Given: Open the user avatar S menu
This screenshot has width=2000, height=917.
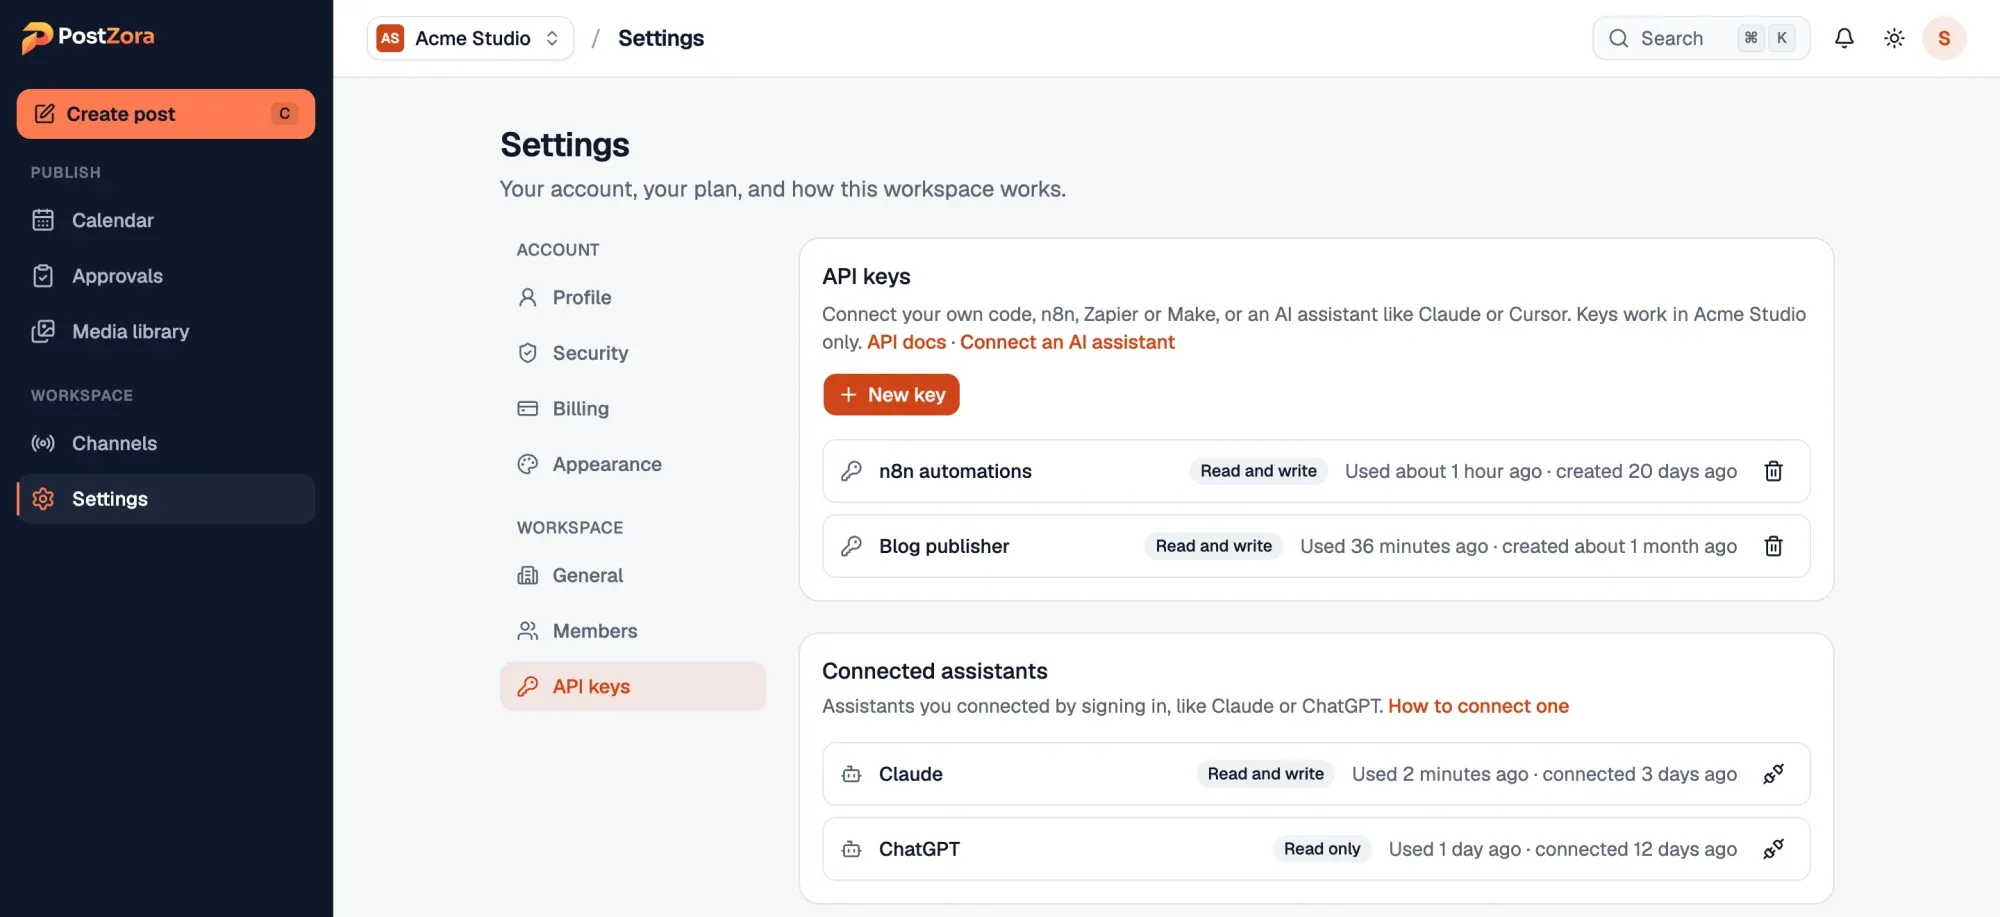Looking at the screenshot, I should click(1944, 38).
